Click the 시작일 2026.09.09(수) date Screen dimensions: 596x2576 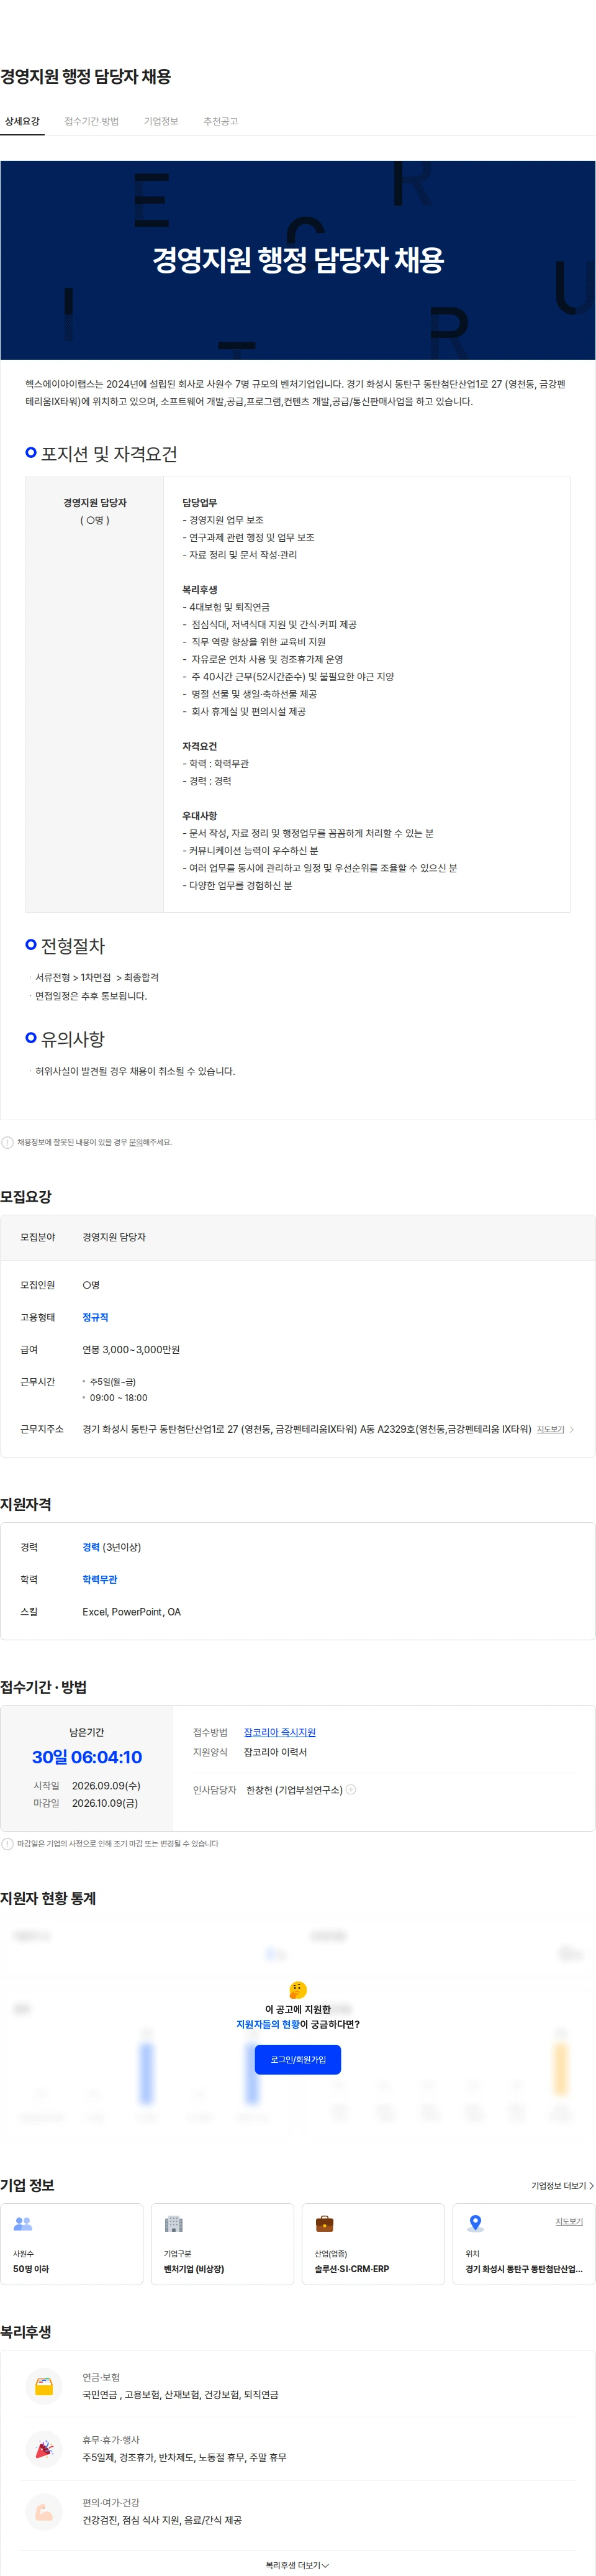(x=106, y=1785)
